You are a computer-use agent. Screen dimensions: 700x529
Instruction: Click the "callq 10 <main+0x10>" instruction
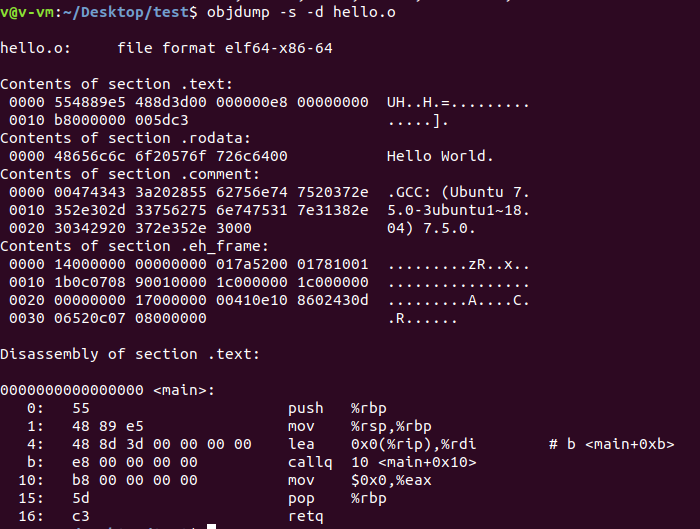[x=382, y=462]
